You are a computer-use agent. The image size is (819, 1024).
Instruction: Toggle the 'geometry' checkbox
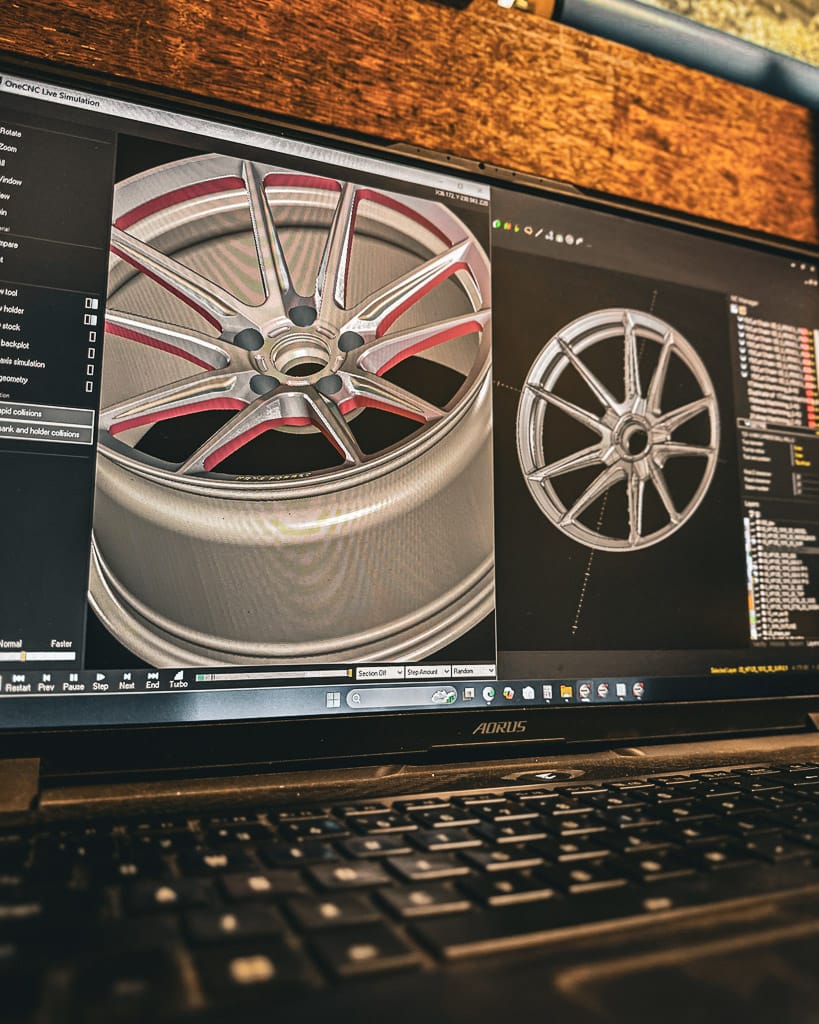(x=89, y=387)
